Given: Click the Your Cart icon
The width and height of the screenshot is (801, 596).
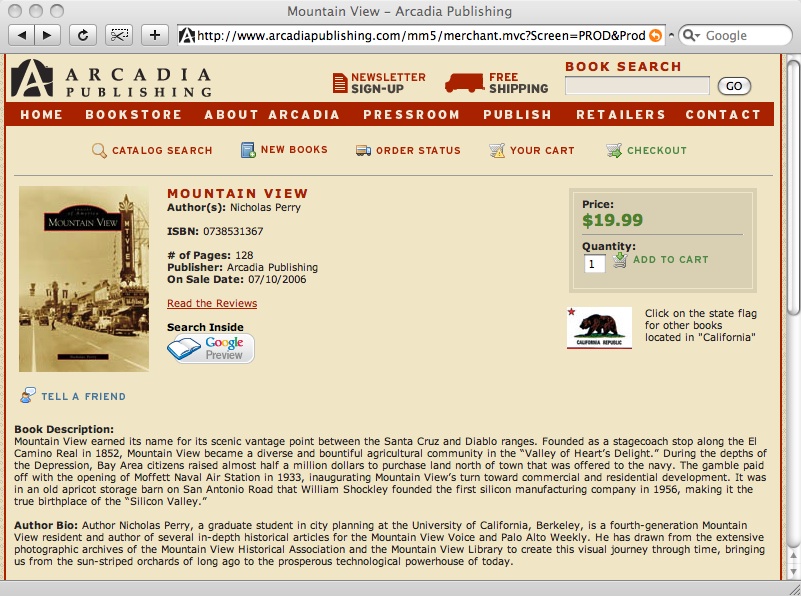Looking at the screenshot, I should pos(497,151).
